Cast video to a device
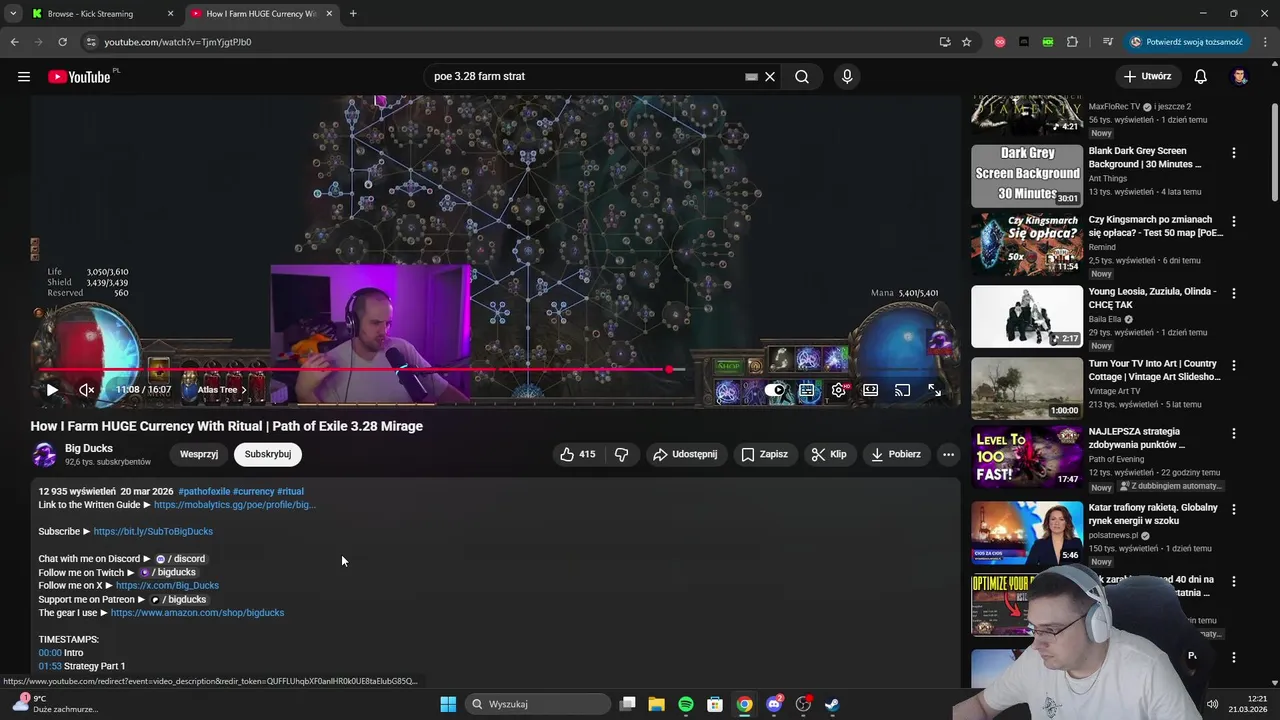This screenshot has height=720, width=1280. point(902,390)
